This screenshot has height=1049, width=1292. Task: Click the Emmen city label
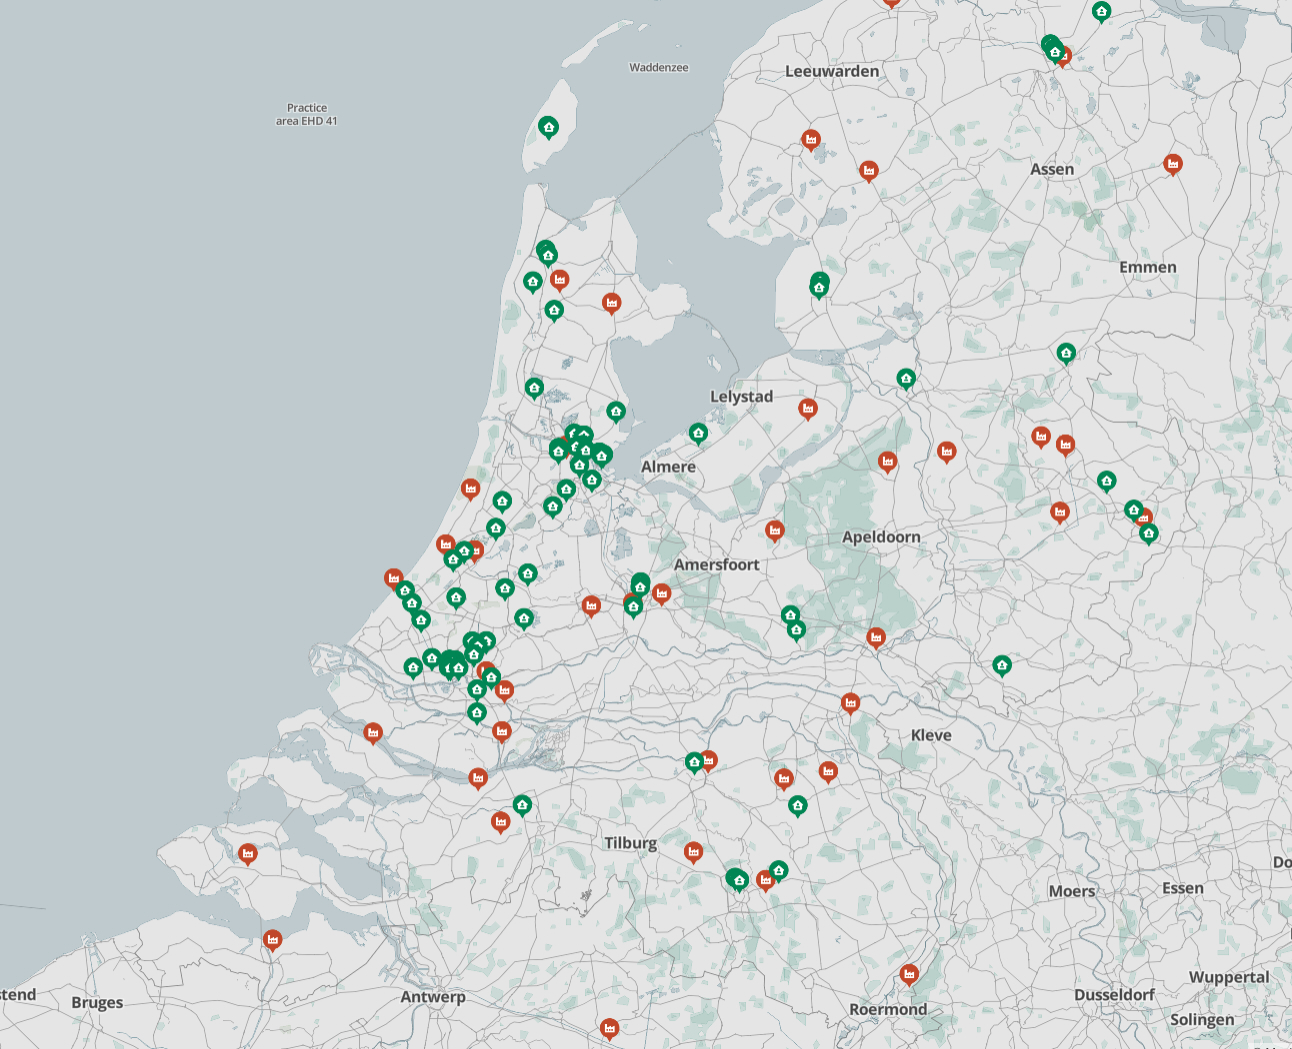1148,267
